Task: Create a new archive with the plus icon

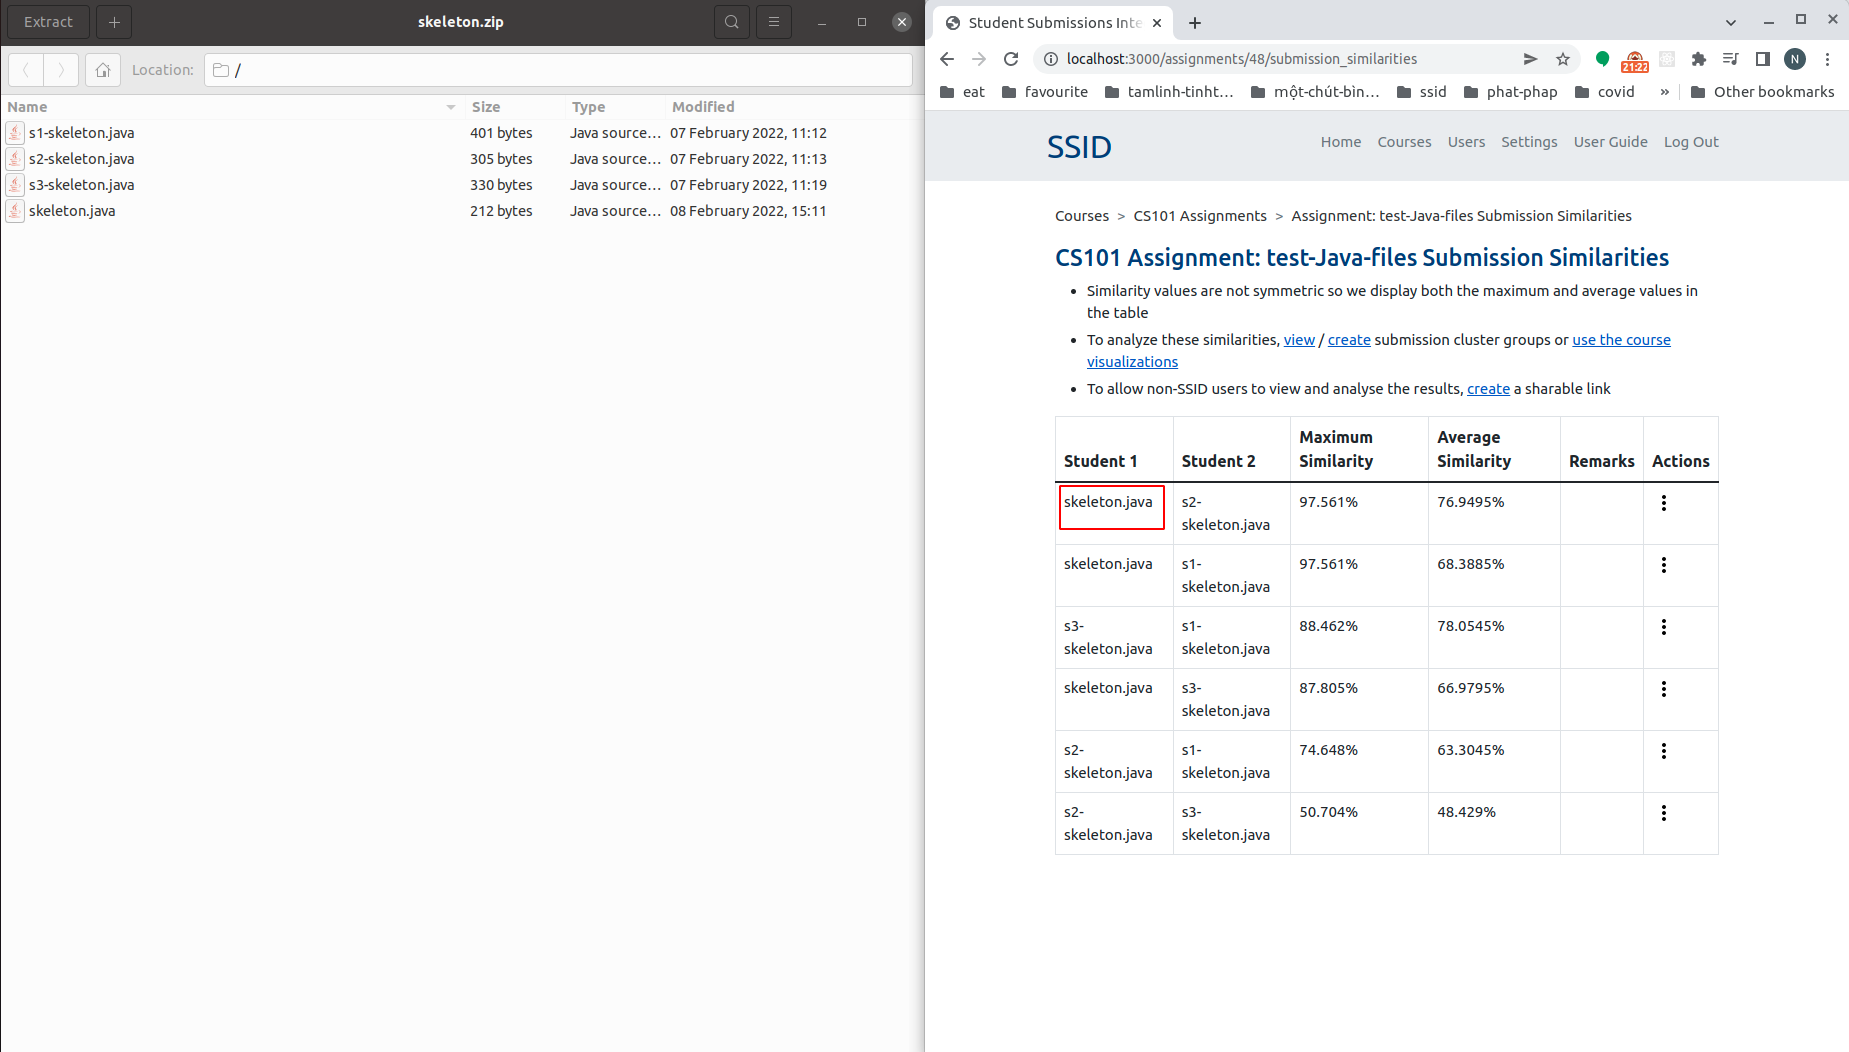Action: tap(114, 21)
